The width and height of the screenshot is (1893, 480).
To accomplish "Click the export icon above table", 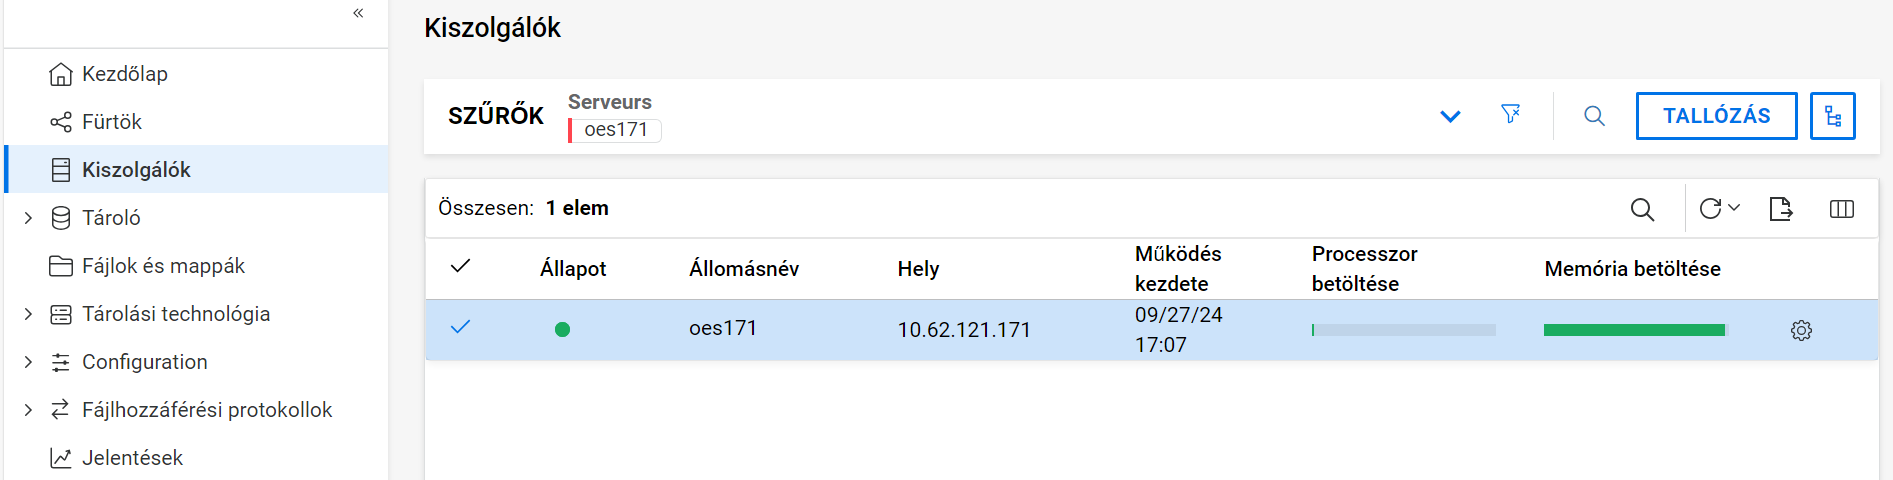I will (1780, 209).
